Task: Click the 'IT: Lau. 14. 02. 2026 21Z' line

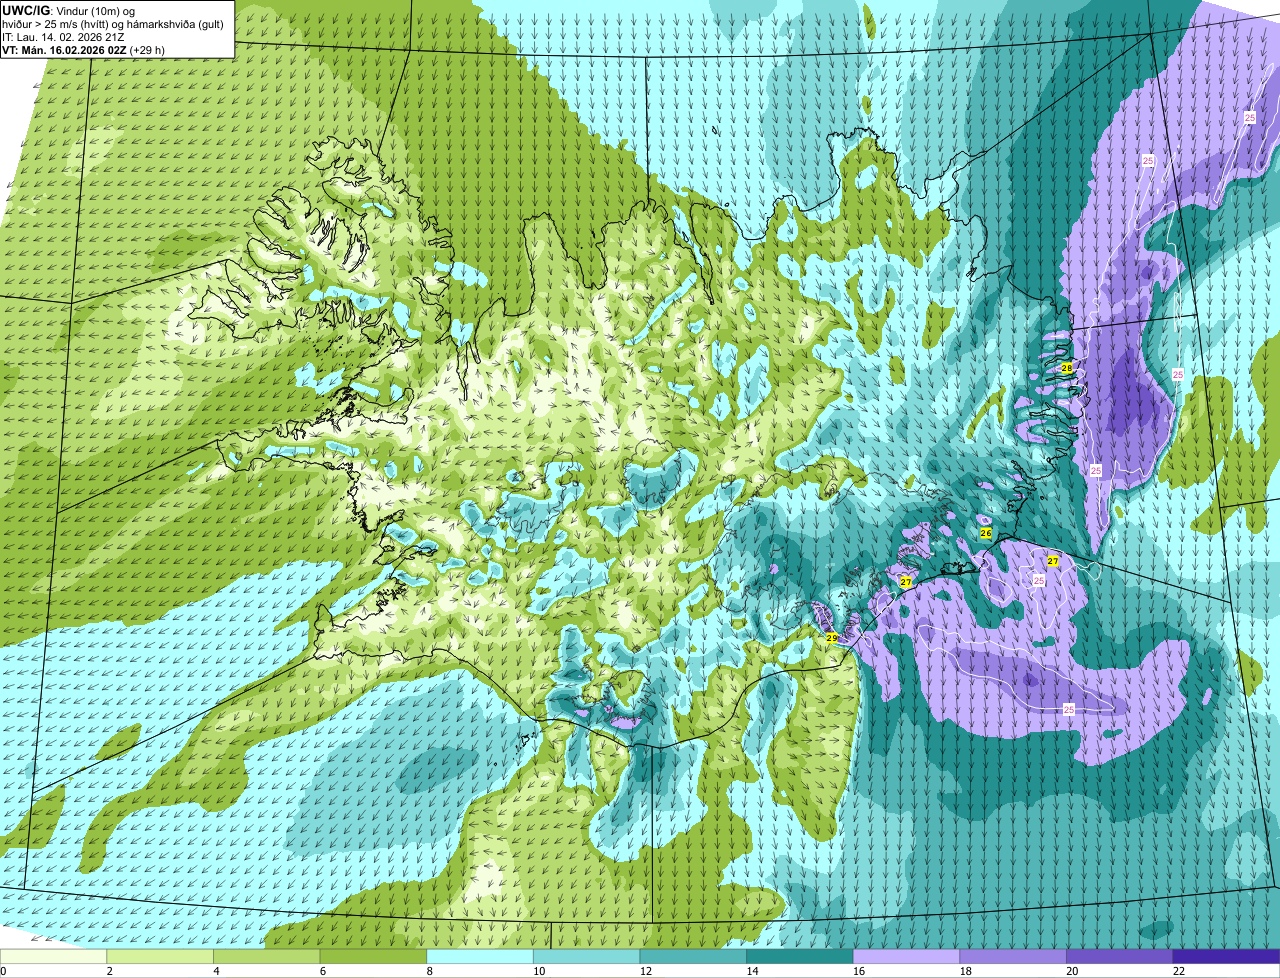Action: point(61,36)
